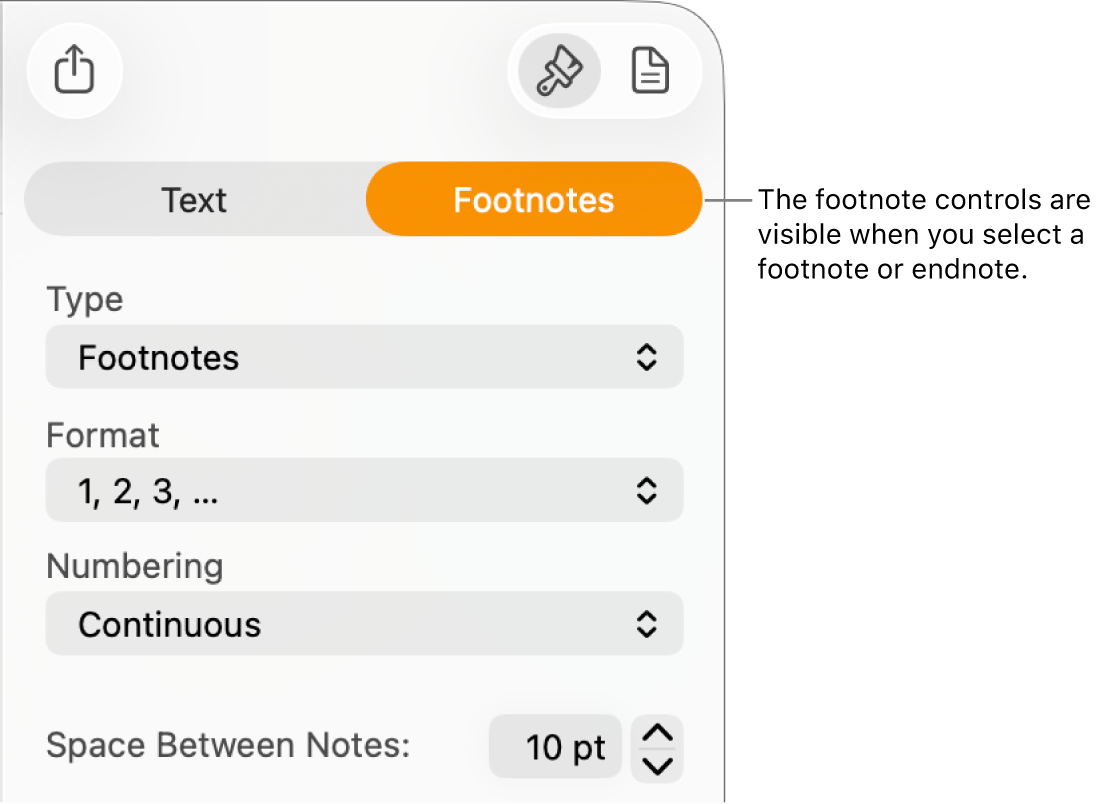Click the upload arrow in the Share icon
The height and width of the screenshot is (804, 1100).
click(x=74, y=68)
